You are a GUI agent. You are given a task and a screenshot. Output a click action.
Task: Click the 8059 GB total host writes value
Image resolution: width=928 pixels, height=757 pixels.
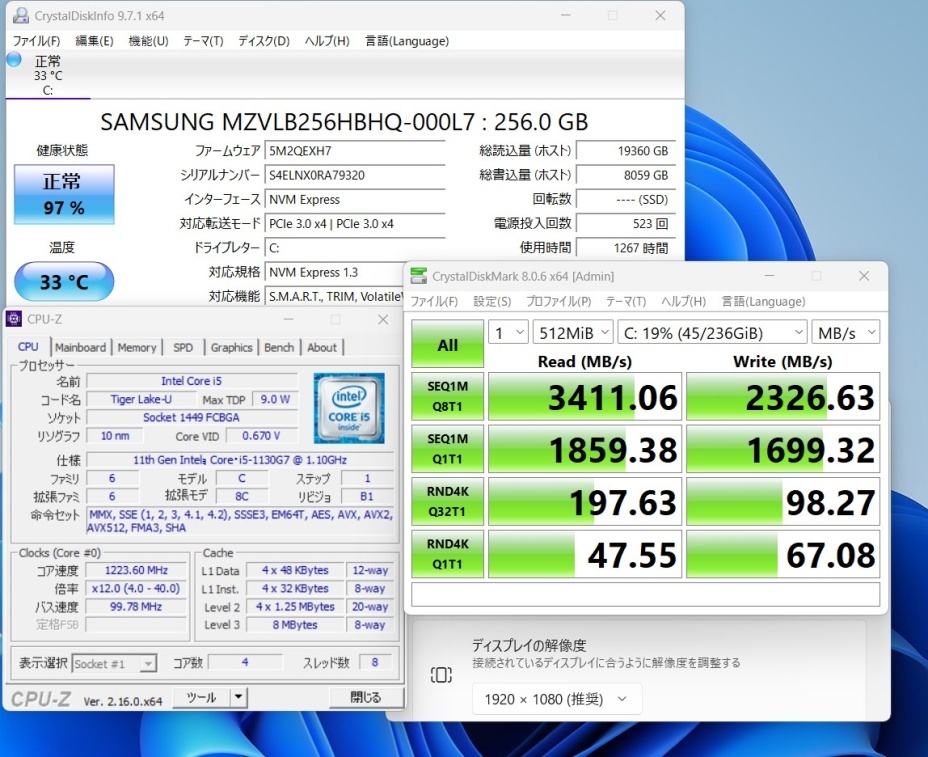625,175
